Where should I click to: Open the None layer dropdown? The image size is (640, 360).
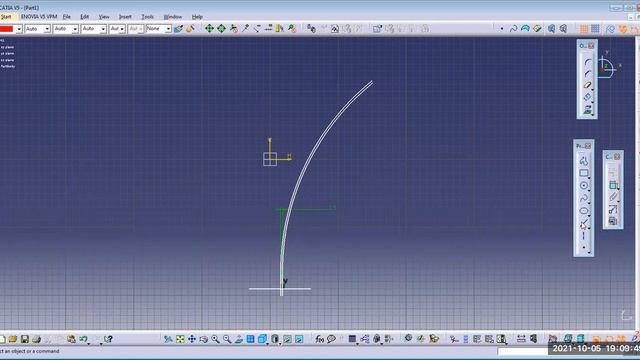158,29
